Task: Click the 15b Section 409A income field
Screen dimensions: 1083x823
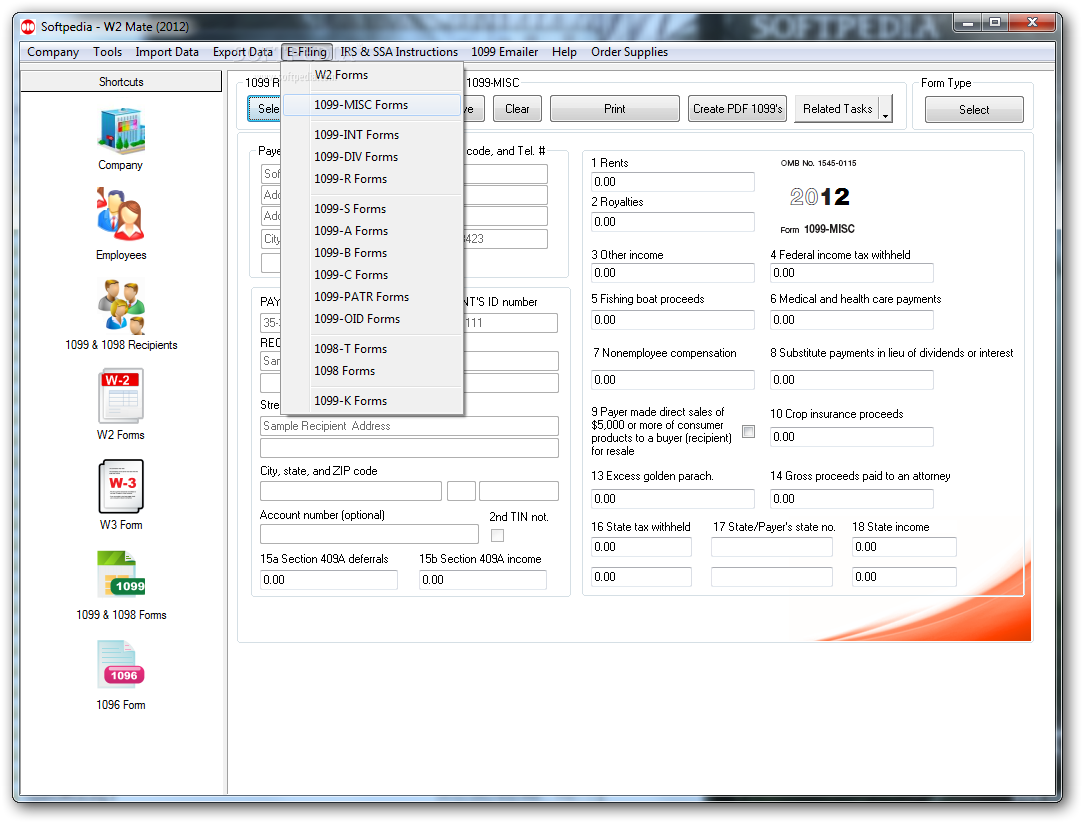Action: coord(483,579)
